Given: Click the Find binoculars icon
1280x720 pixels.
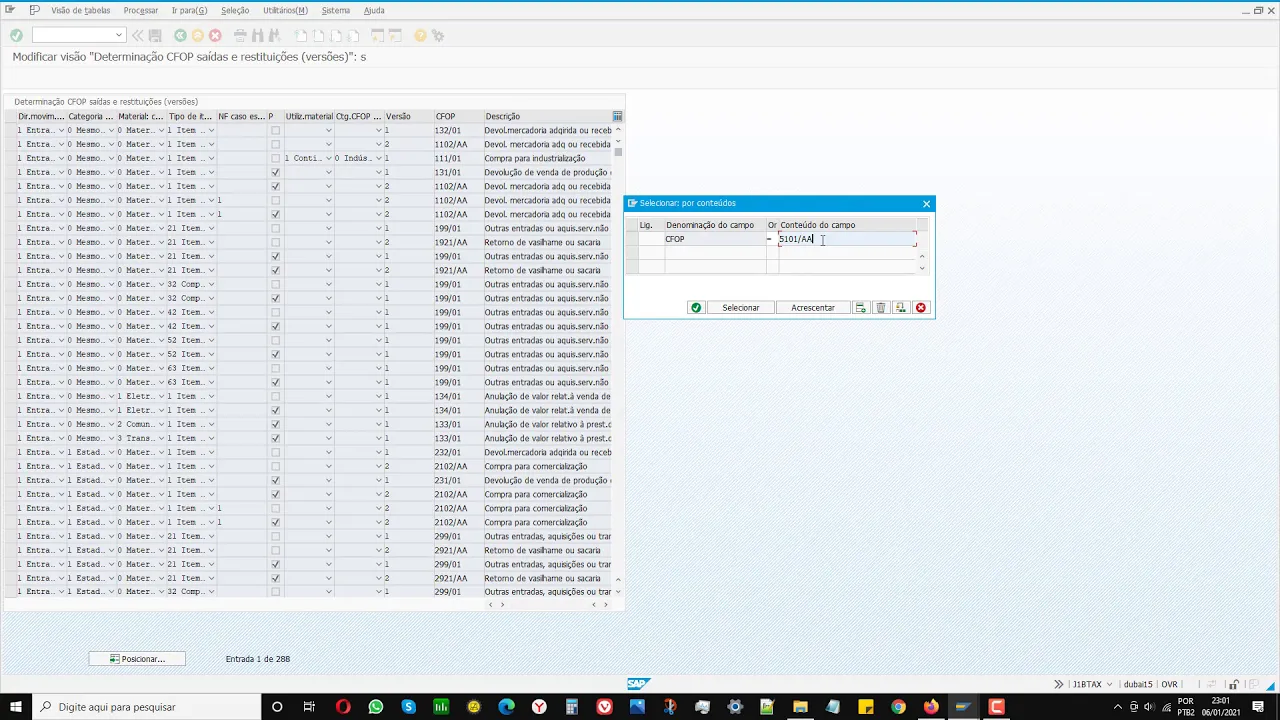Looking at the screenshot, I should 260,35.
